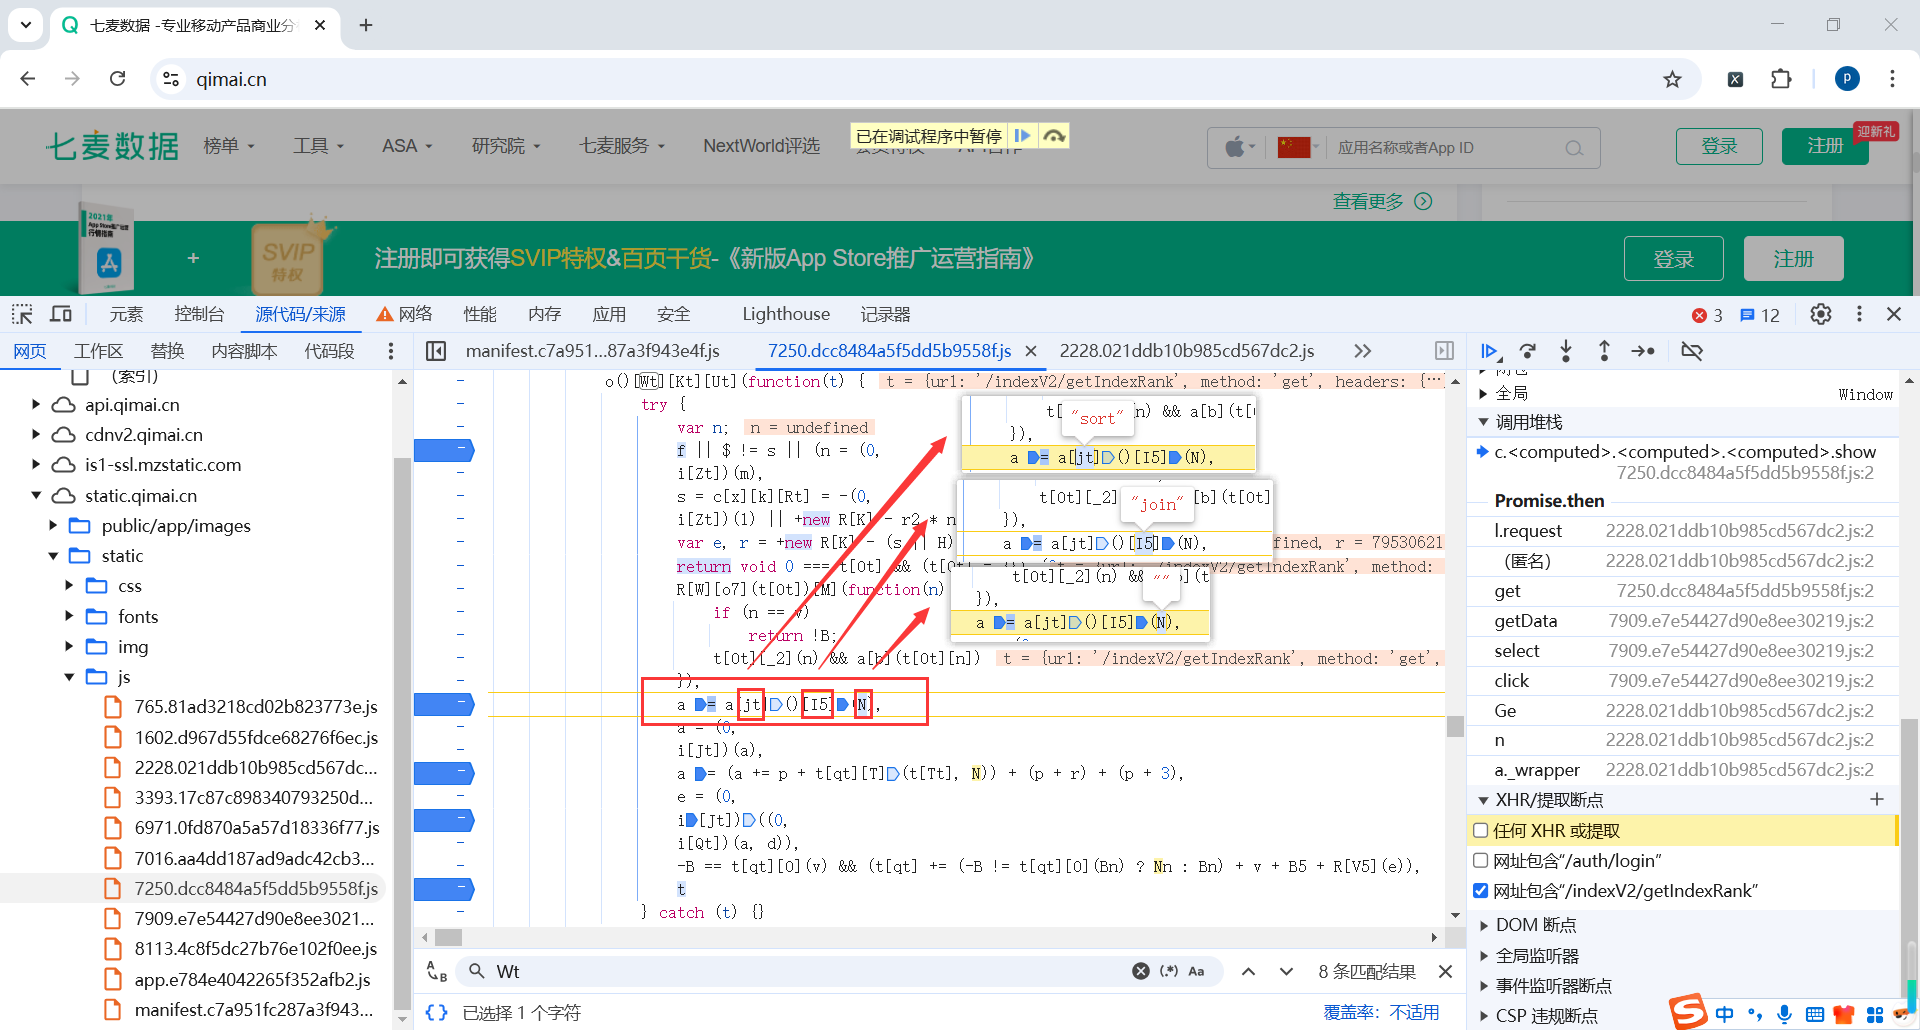The height and width of the screenshot is (1030, 1920).
Task: Deactivate all breakpoints
Action: coord(1692,351)
